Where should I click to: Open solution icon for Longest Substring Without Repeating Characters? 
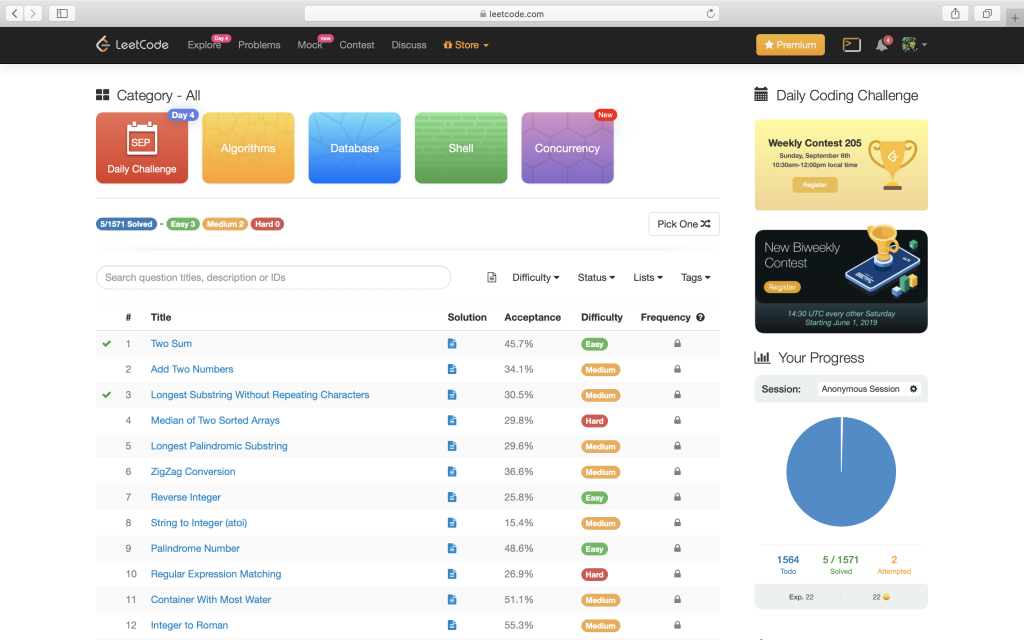click(452, 394)
